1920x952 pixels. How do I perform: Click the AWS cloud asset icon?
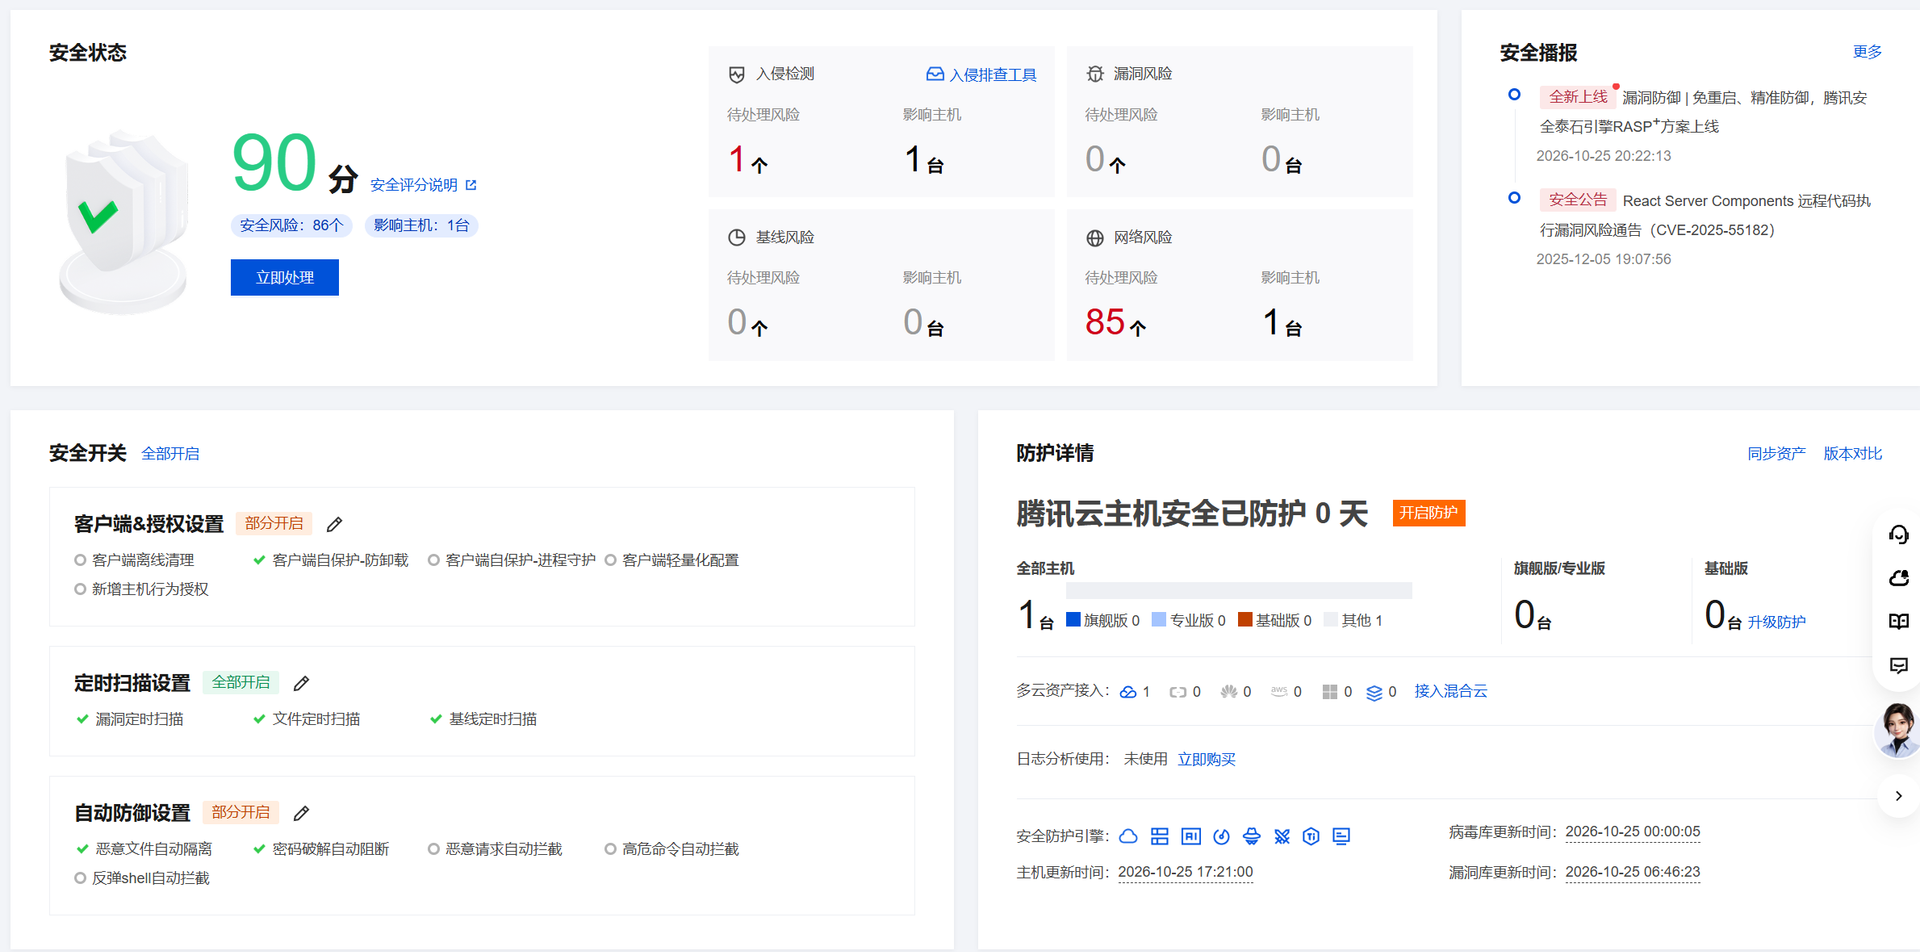(x=1279, y=691)
